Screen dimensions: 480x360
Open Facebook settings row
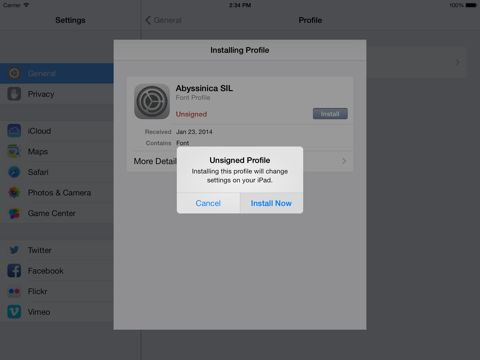57,271
